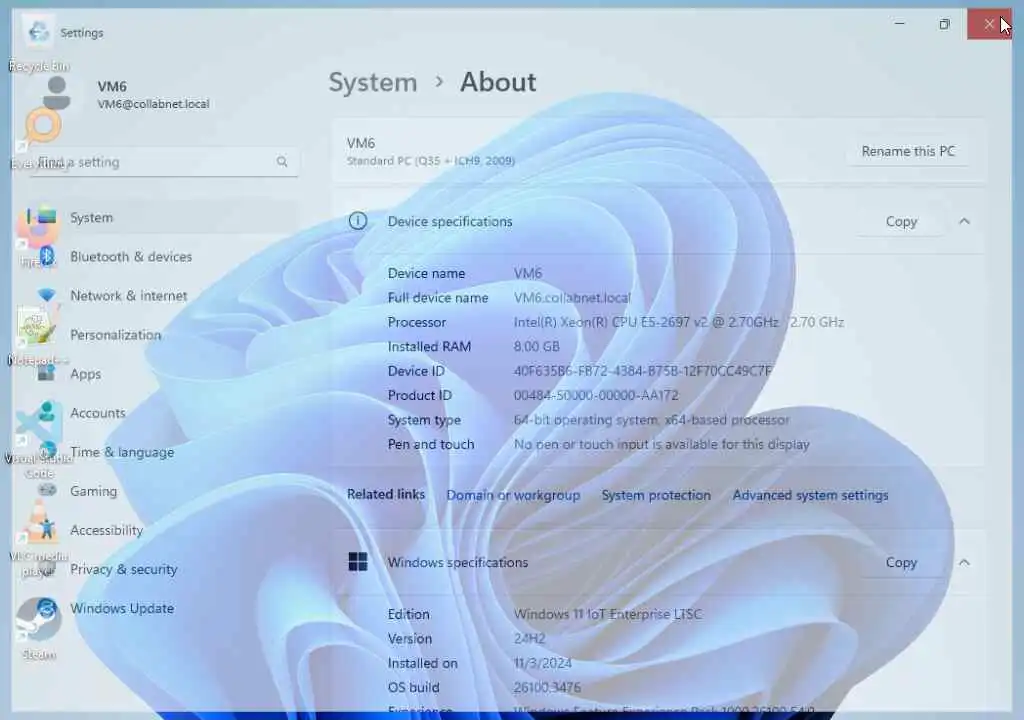Click the Product ID 00484-50000-00000-AA172
1024x720 pixels.
point(596,395)
